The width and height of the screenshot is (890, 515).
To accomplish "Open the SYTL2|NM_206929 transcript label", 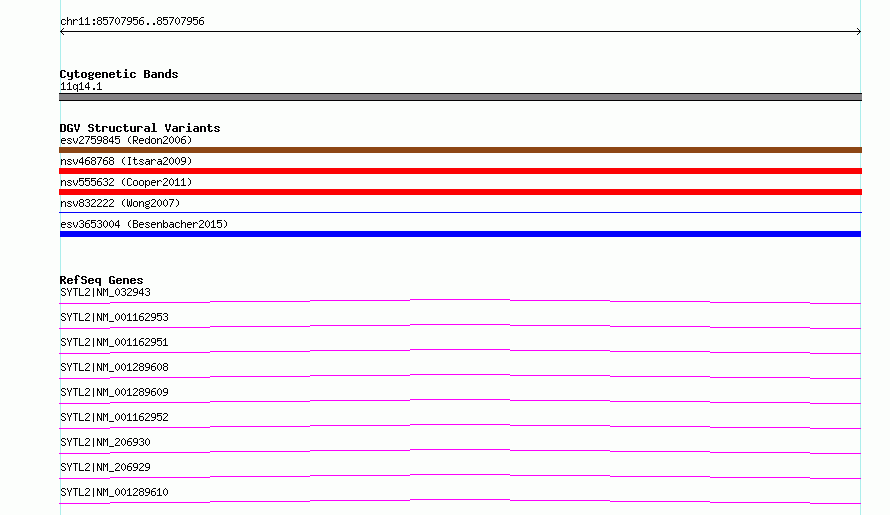I will (x=105, y=467).
